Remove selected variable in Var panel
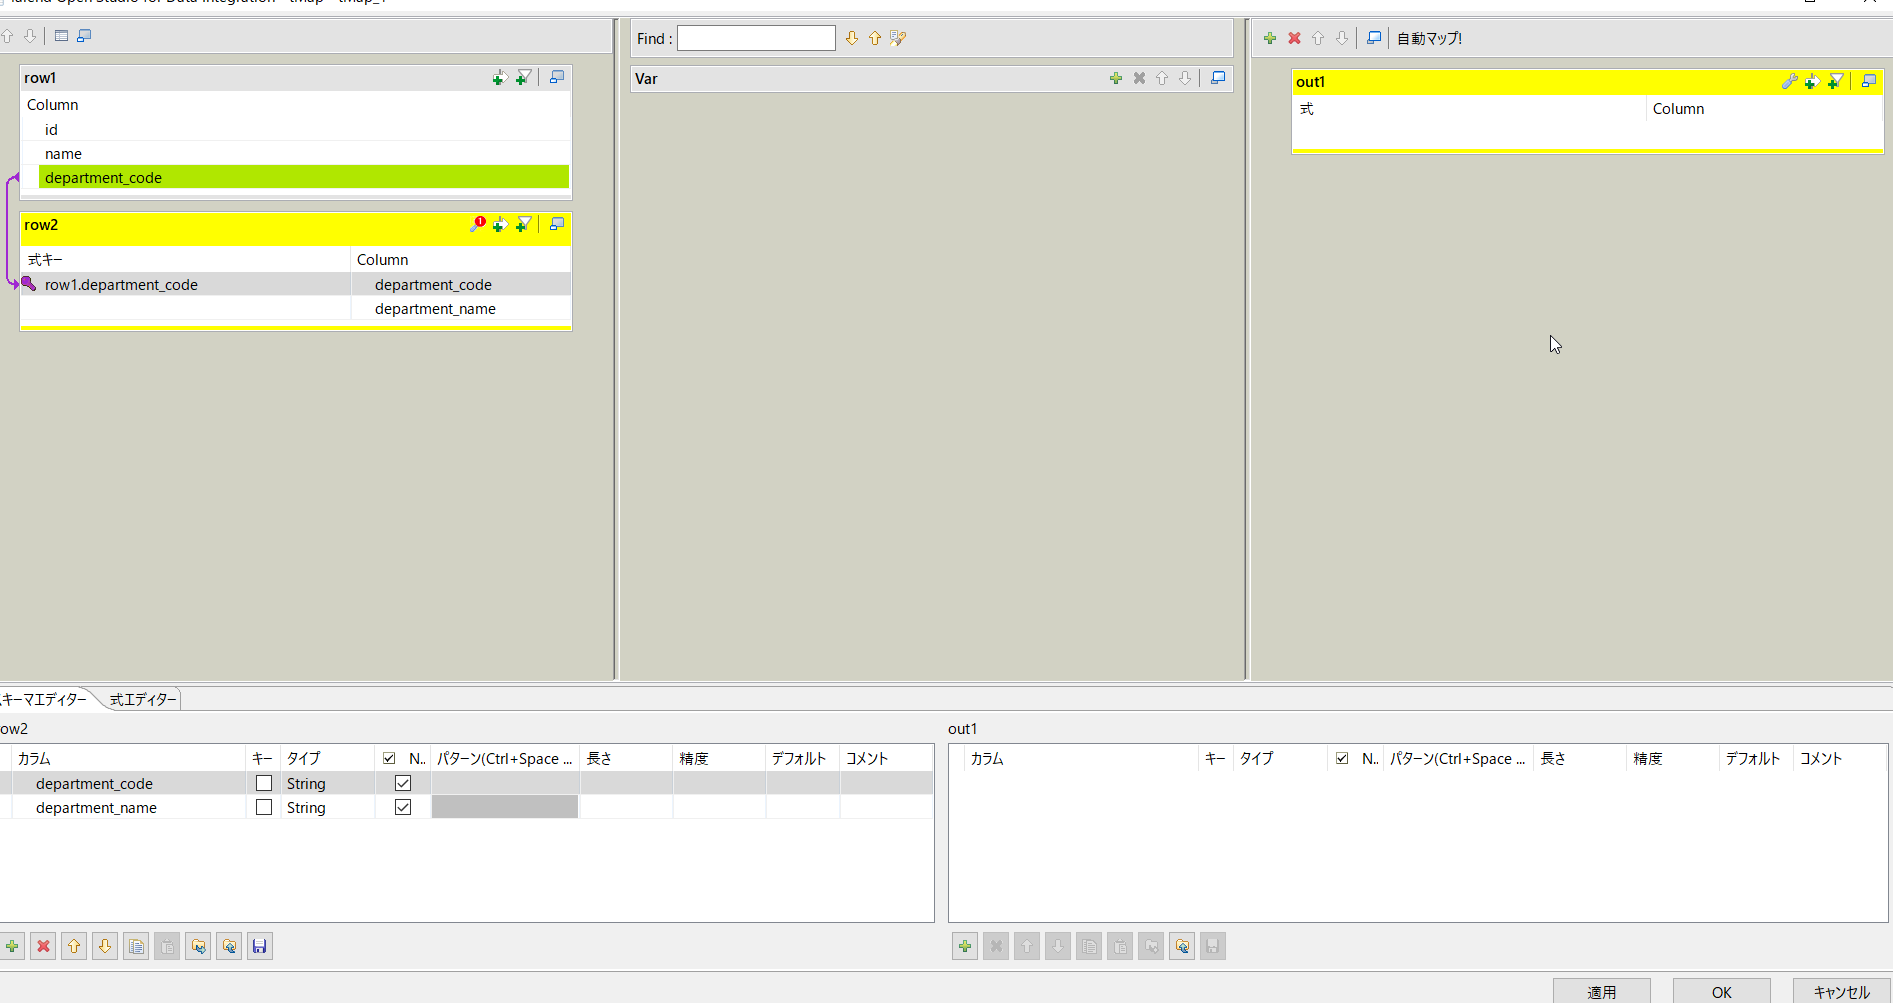The height and width of the screenshot is (1003, 1893). pyautogui.click(x=1139, y=78)
